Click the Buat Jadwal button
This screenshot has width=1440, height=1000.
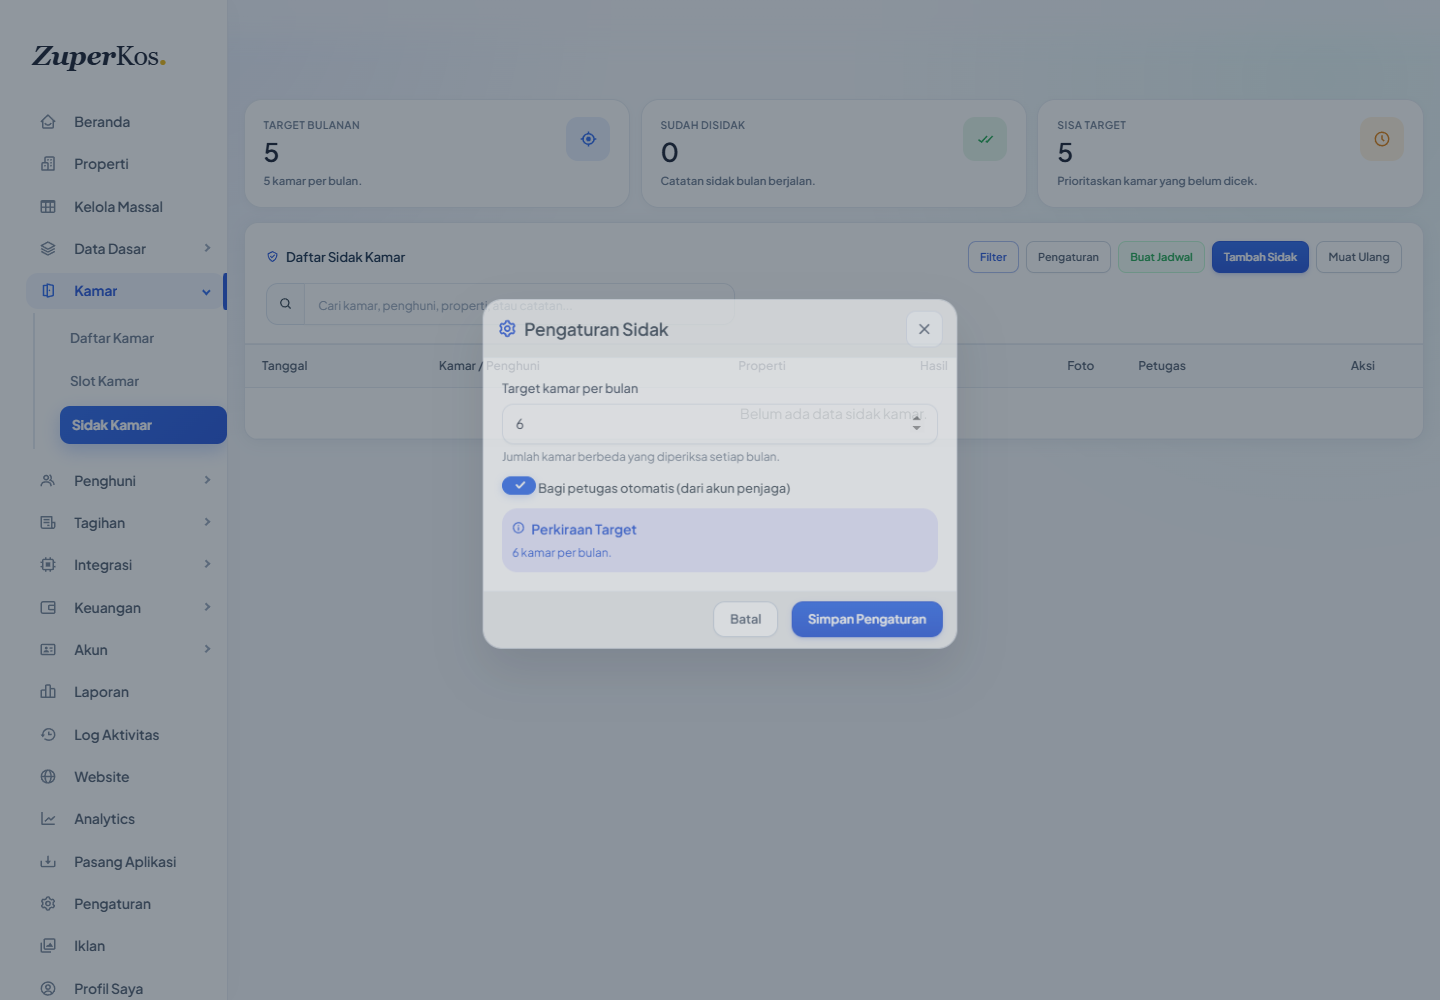pos(1161,257)
